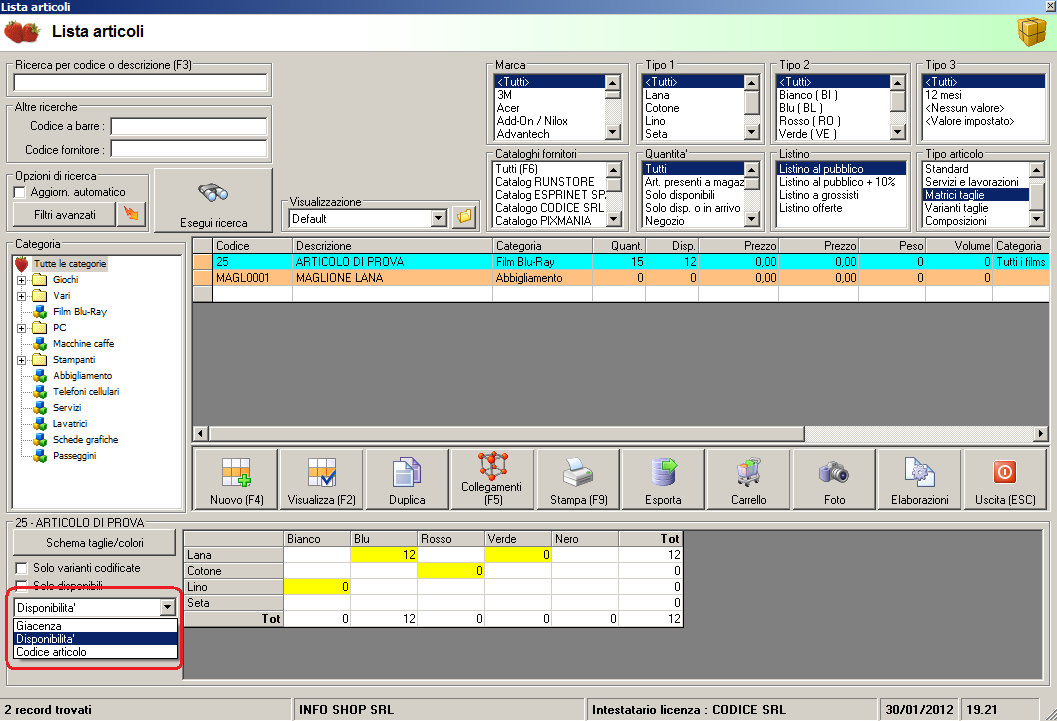
Task: Click the Foto camera button
Action: (x=834, y=480)
